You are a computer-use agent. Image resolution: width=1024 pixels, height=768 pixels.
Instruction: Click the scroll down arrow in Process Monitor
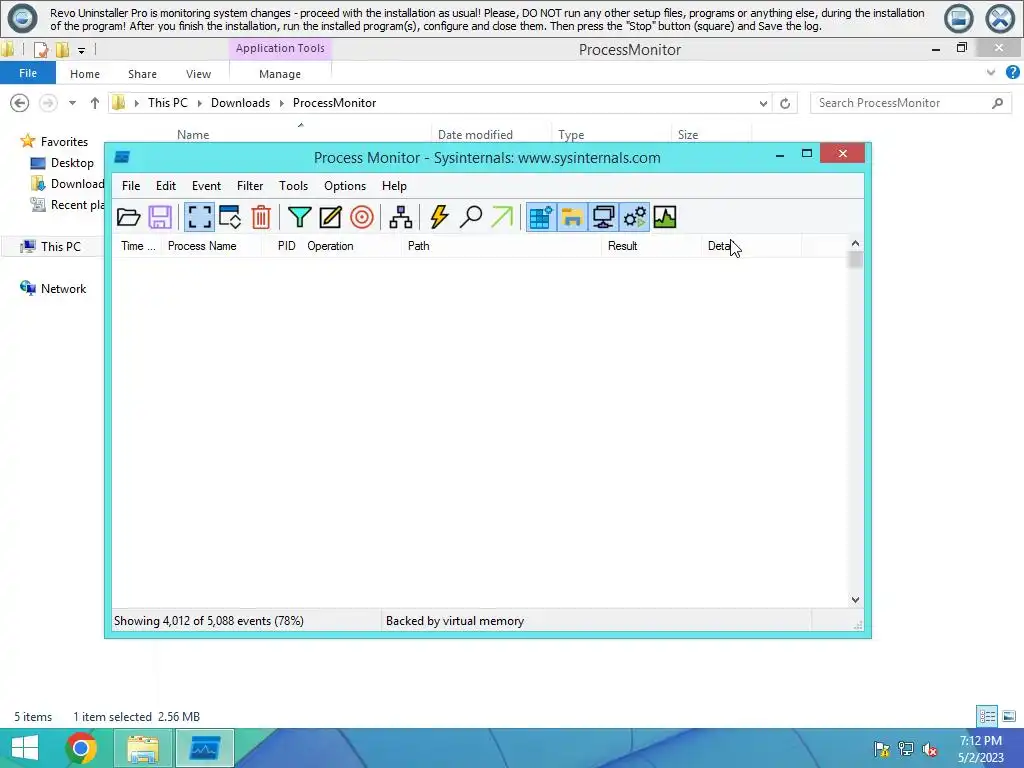point(856,600)
